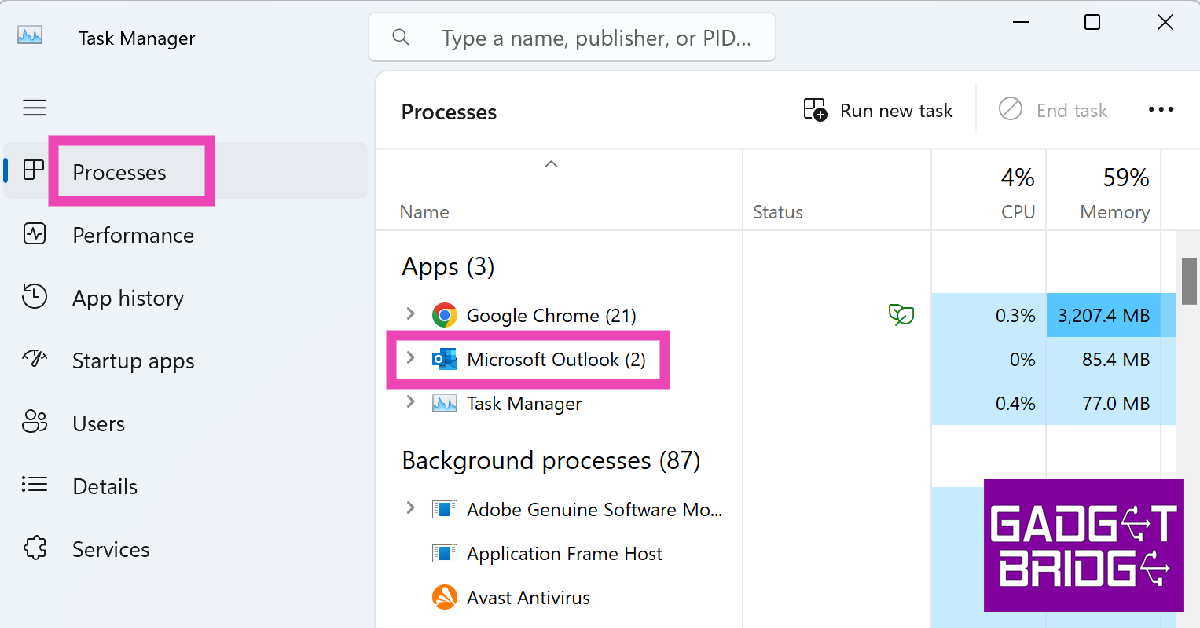Click the Task Manager process row icon

click(x=444, y=404)
